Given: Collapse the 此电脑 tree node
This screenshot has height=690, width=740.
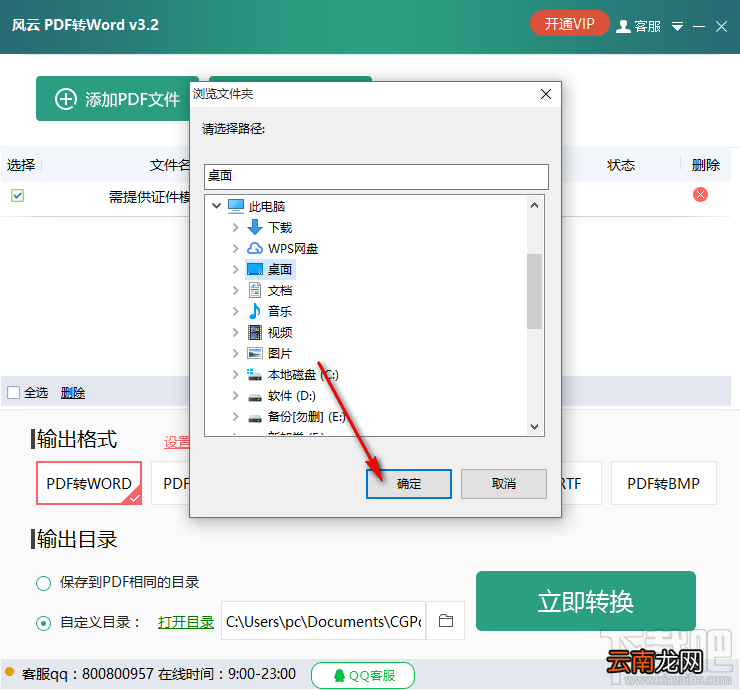Looking at the screenshot, I should pyautogui.click(x=216, y=206).
